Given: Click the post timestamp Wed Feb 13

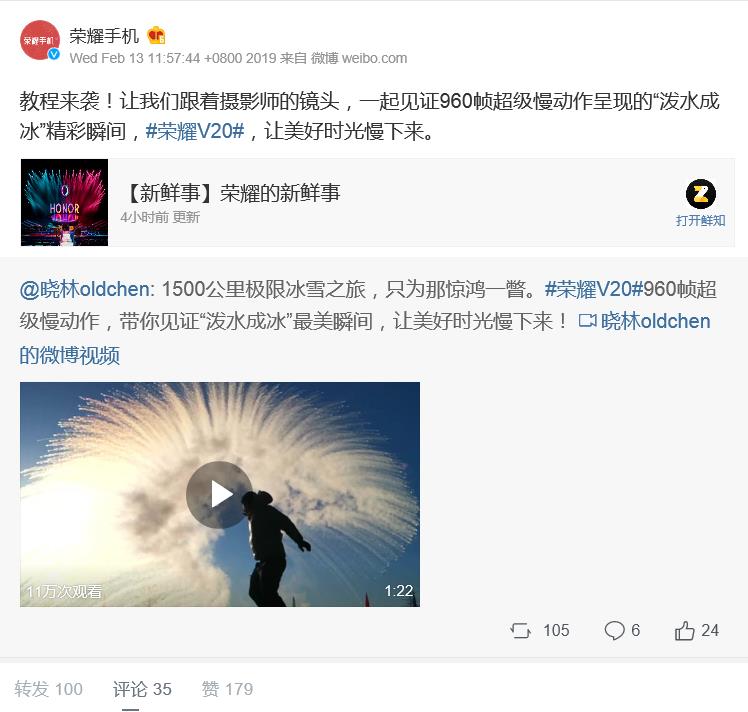Looking at the screenshot, I should (173, 58).
